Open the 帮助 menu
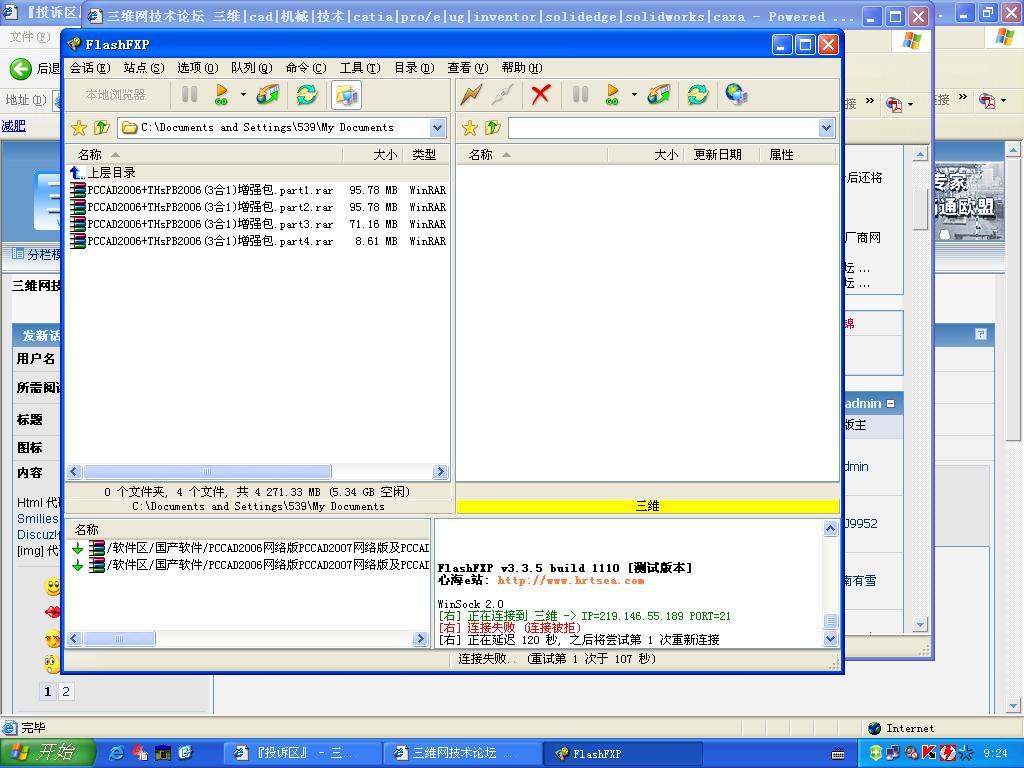Image resolution: width=1024 pixels, height=768 pixels. [x=522, y=68]
